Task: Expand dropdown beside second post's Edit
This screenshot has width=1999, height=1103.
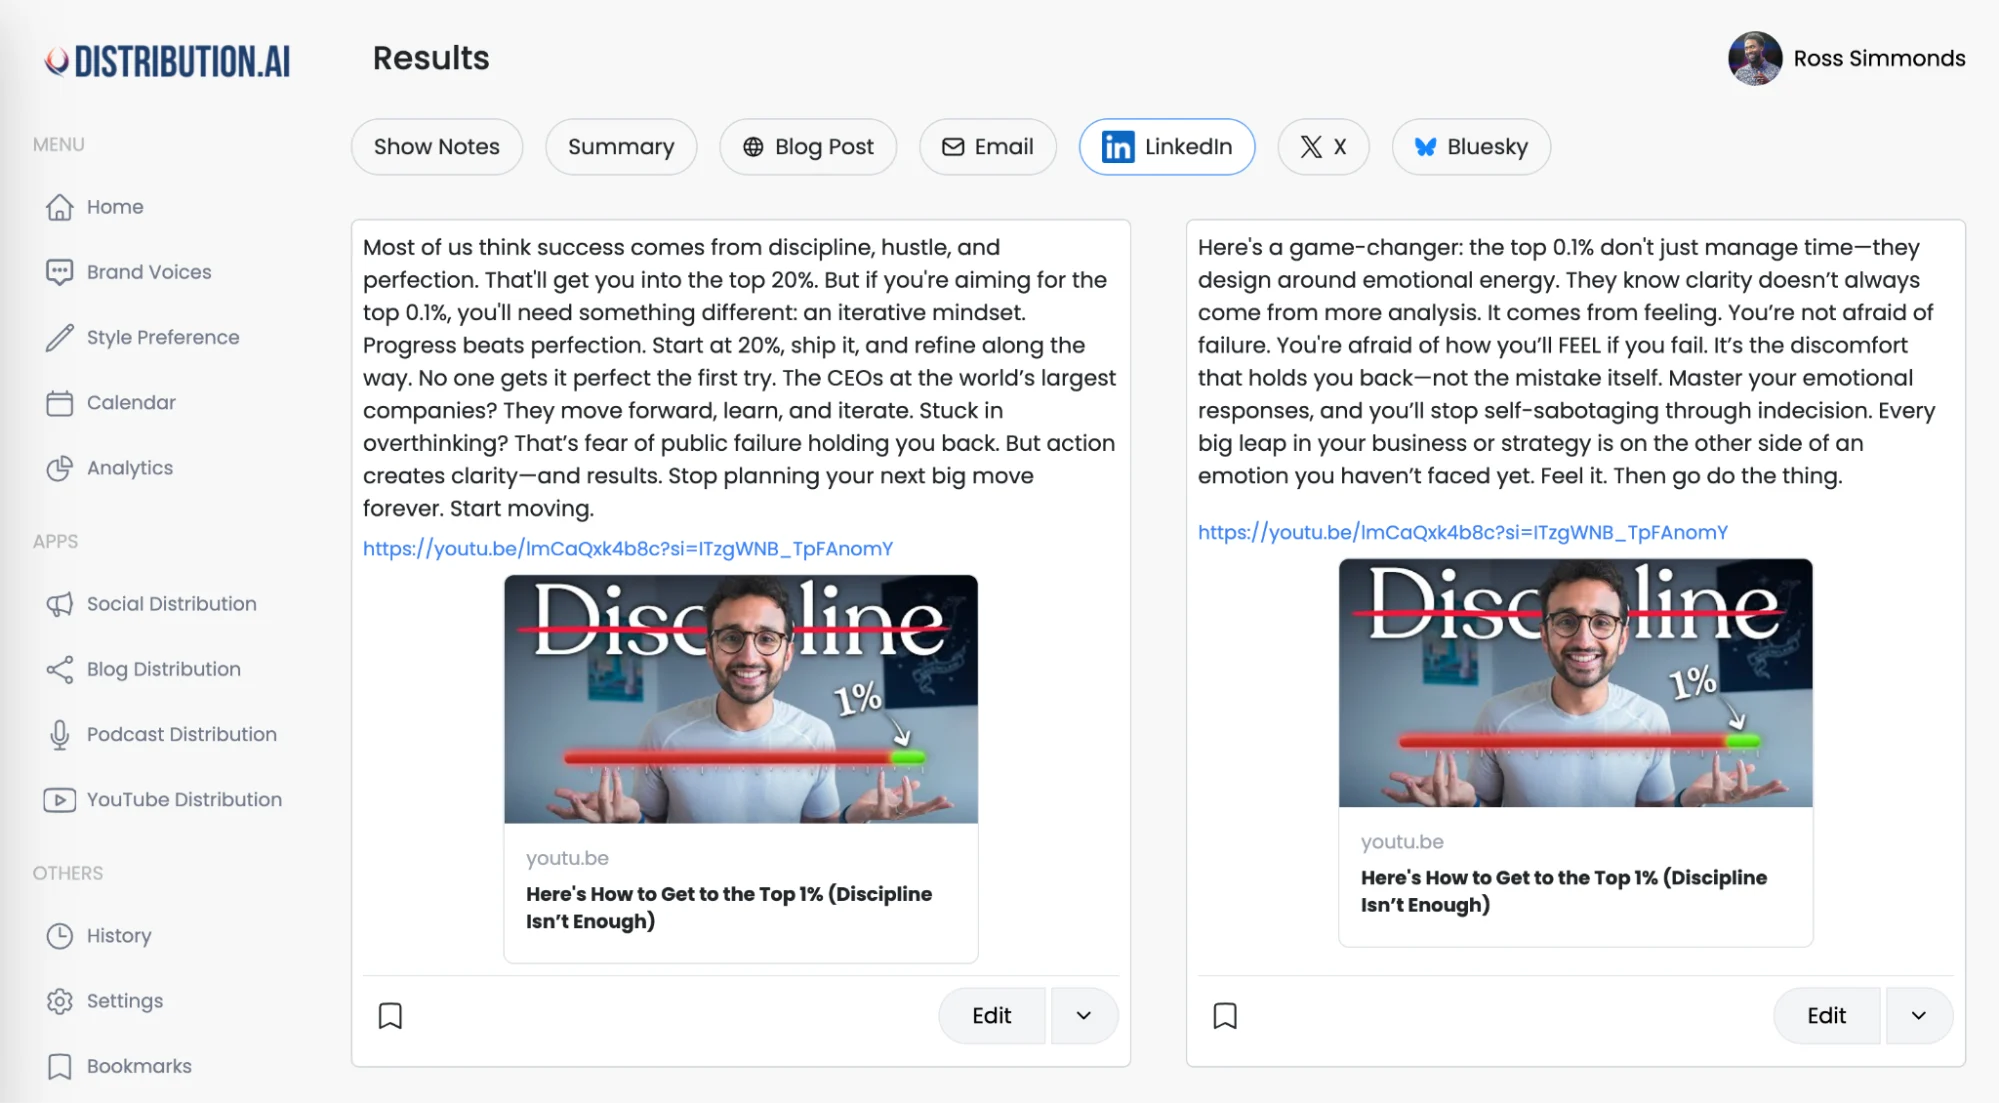Action: click(1919, 1016)
